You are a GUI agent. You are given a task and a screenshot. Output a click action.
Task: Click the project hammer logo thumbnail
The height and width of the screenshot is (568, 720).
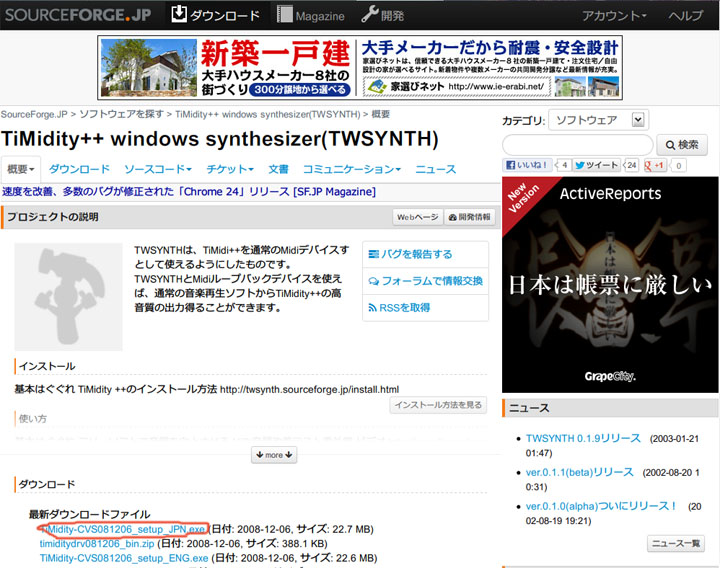coord(68,297)
